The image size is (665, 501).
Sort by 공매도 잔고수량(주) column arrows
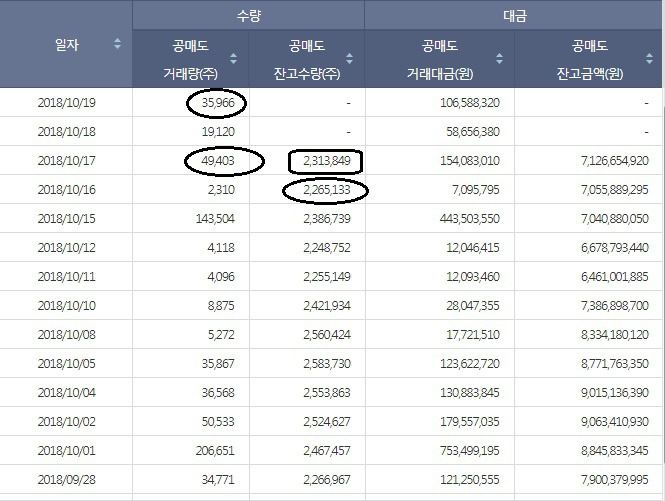pos(349,58)
